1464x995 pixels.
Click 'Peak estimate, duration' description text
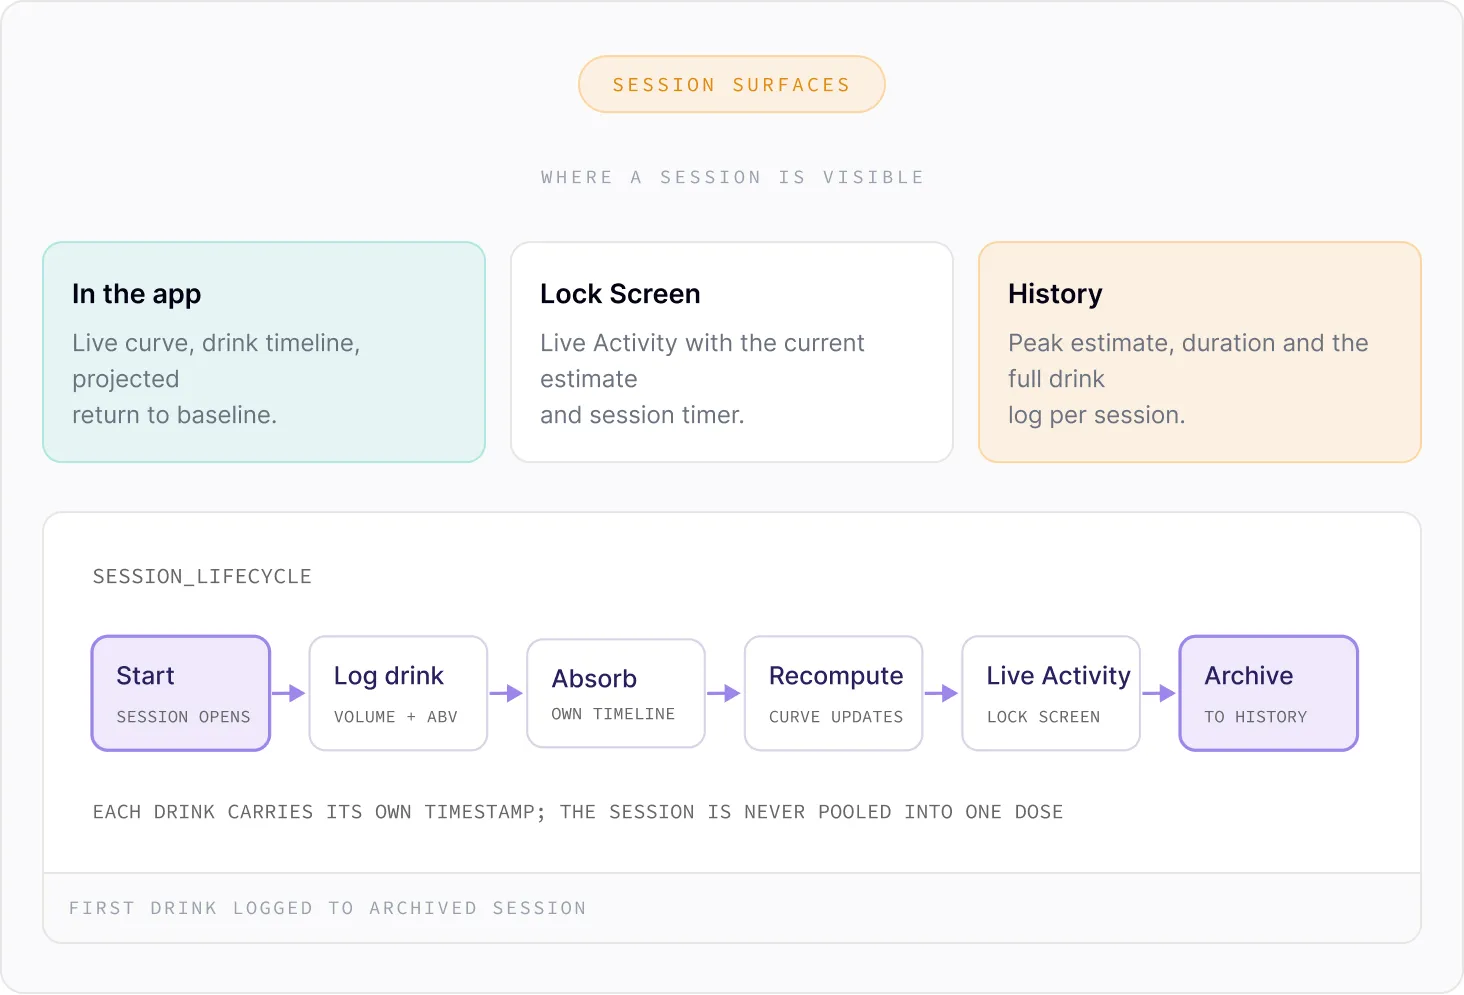pyautogui.click(x=1188, y=379)
